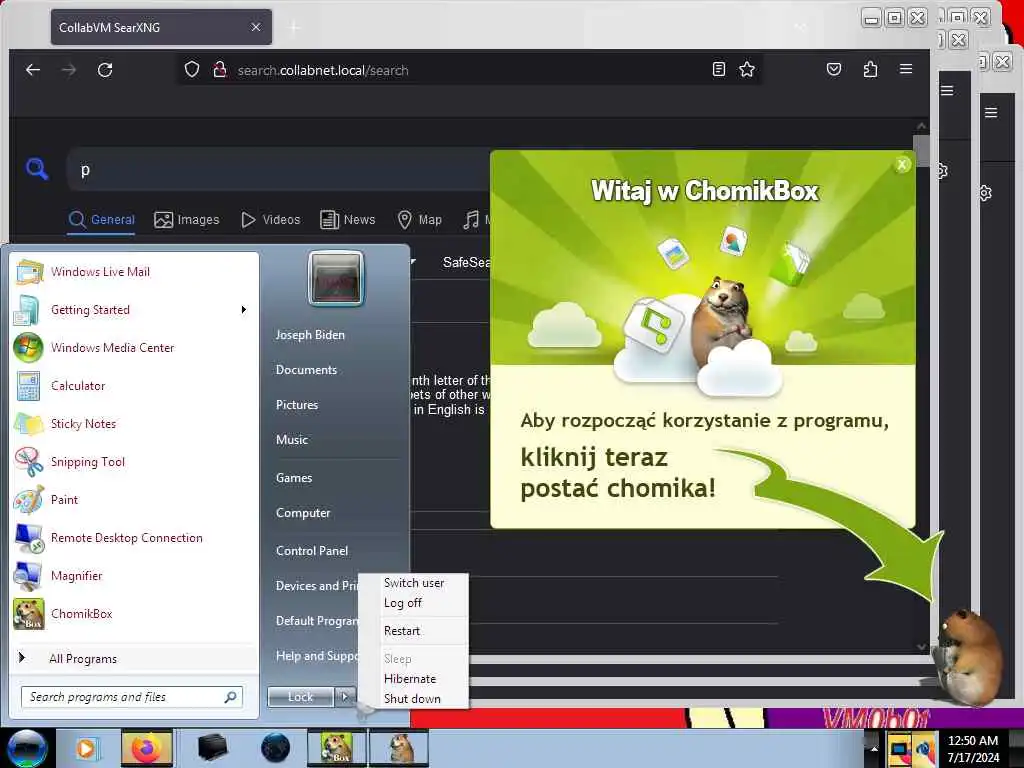Viewport: 1024px width, 768px height.
Task: Switch to the Images search tab
Action: click(x=187, y=220)
